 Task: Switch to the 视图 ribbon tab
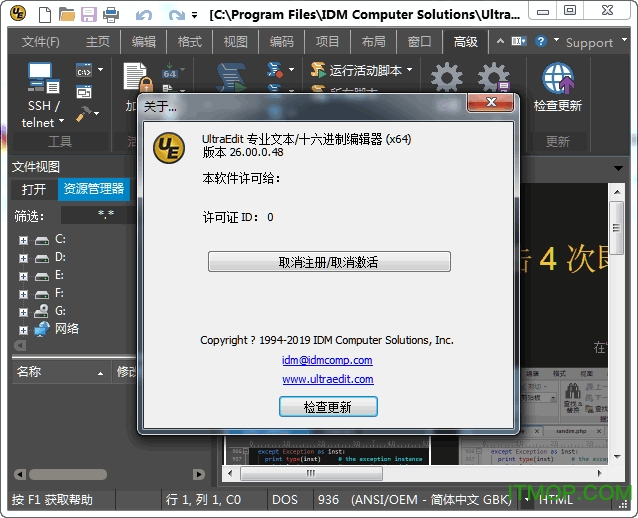(236, 42)
